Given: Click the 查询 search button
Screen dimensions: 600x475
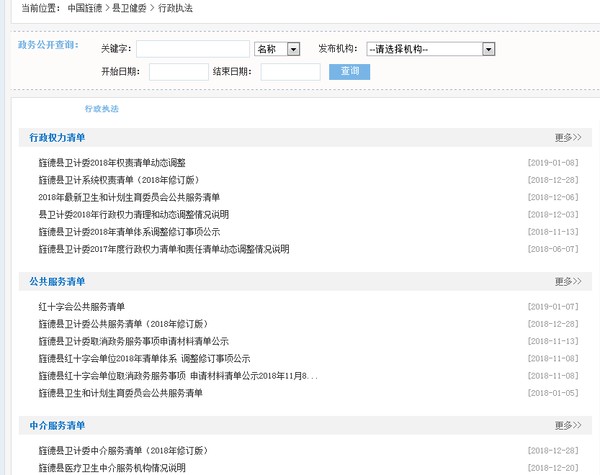Looking at the screenshot, I should (349, 72).
